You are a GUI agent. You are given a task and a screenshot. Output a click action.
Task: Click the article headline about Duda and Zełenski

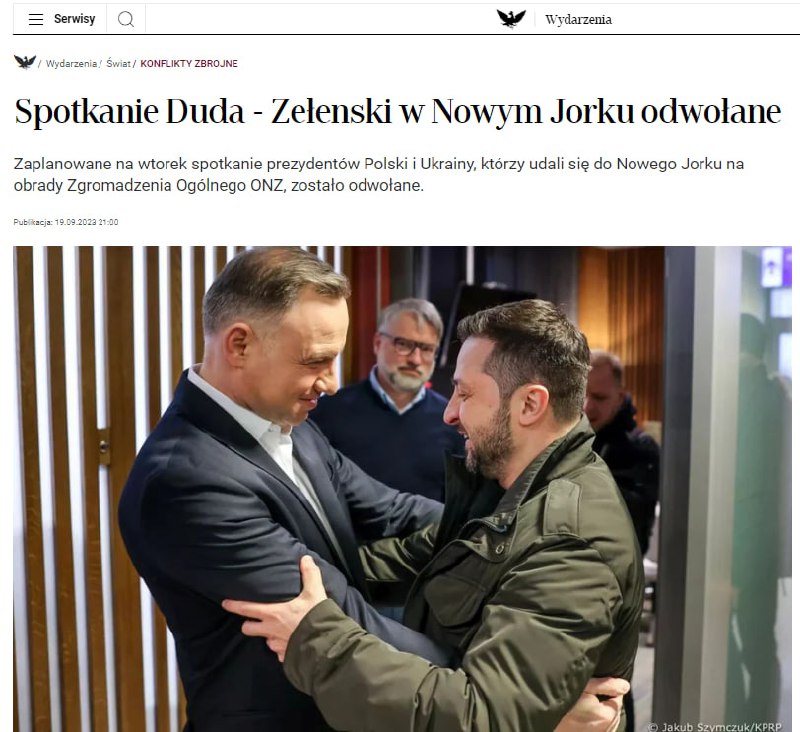coord(397,111)
